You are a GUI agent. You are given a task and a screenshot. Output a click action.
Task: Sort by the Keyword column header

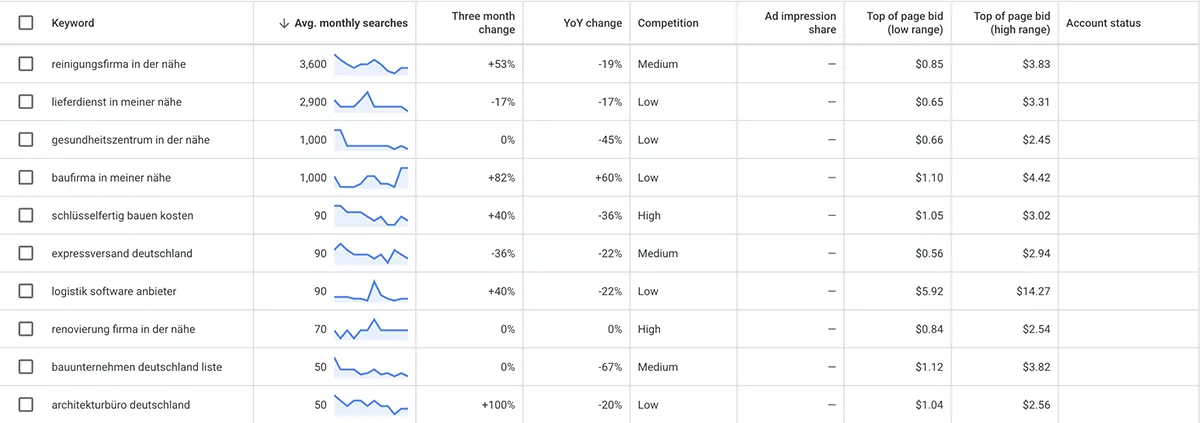click(73, 23)
